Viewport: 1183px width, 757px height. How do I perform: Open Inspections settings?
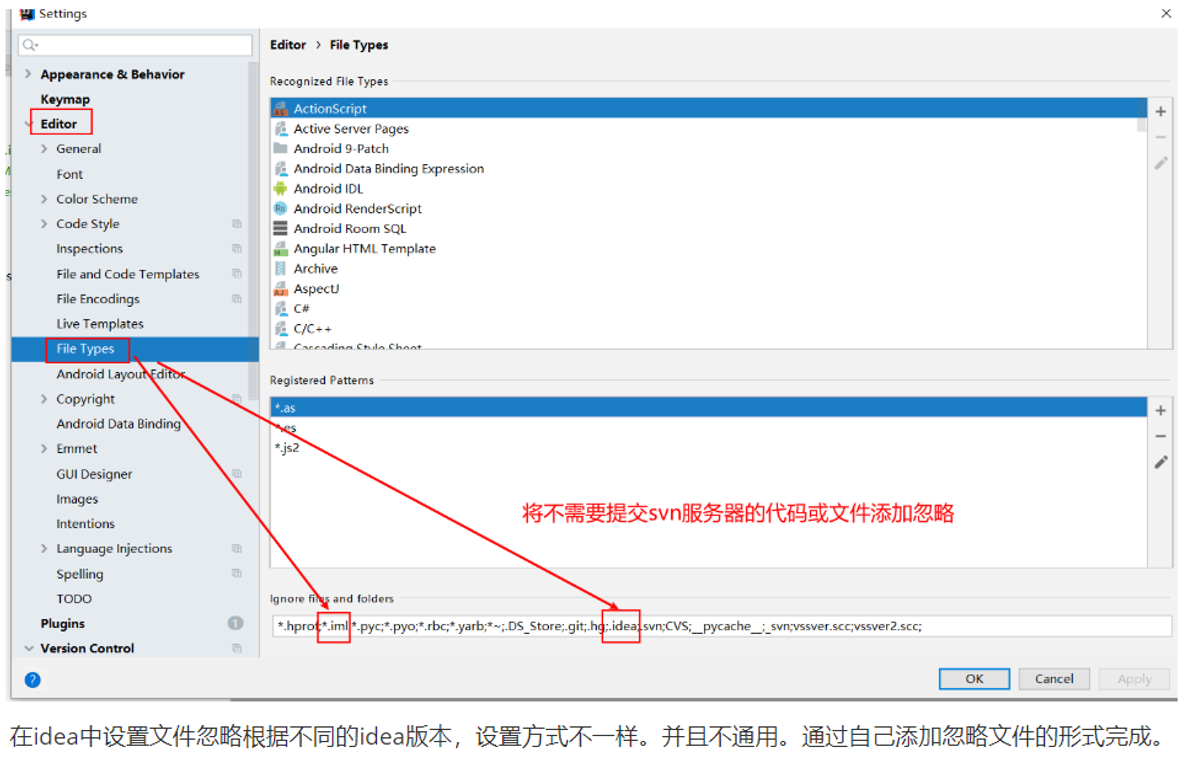[x=89, y=249]
